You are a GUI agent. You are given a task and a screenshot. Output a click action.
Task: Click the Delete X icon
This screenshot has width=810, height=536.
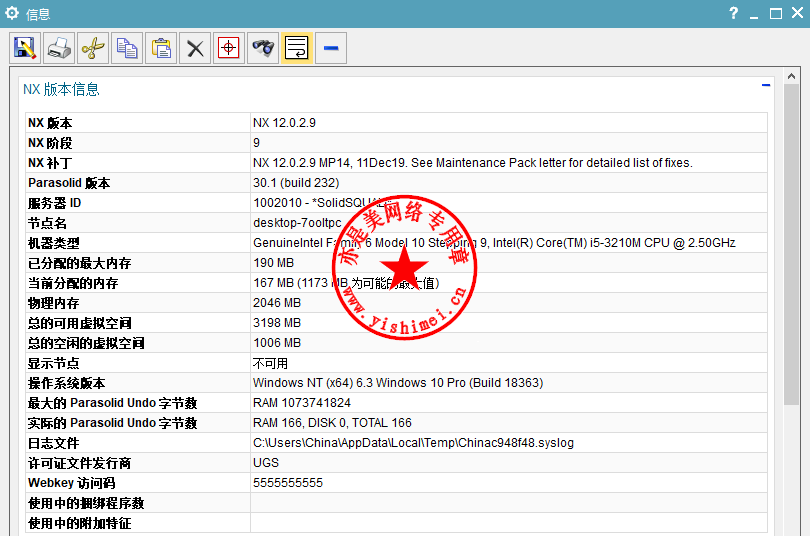195,49
